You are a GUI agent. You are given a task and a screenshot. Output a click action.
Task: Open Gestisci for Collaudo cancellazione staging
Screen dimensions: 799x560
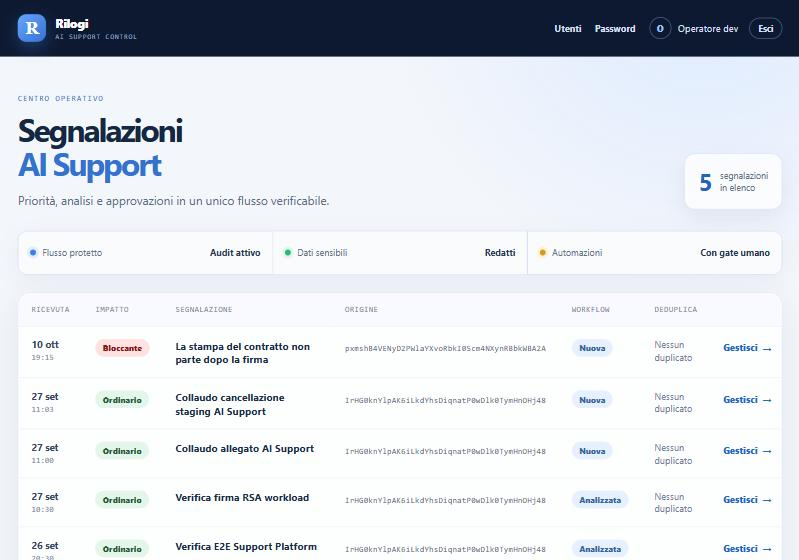point(747,400)
